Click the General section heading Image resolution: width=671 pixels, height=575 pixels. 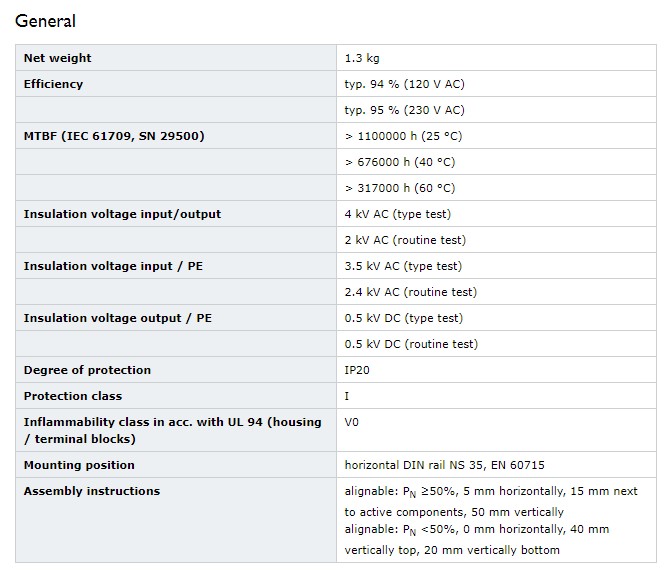point(45,21)
